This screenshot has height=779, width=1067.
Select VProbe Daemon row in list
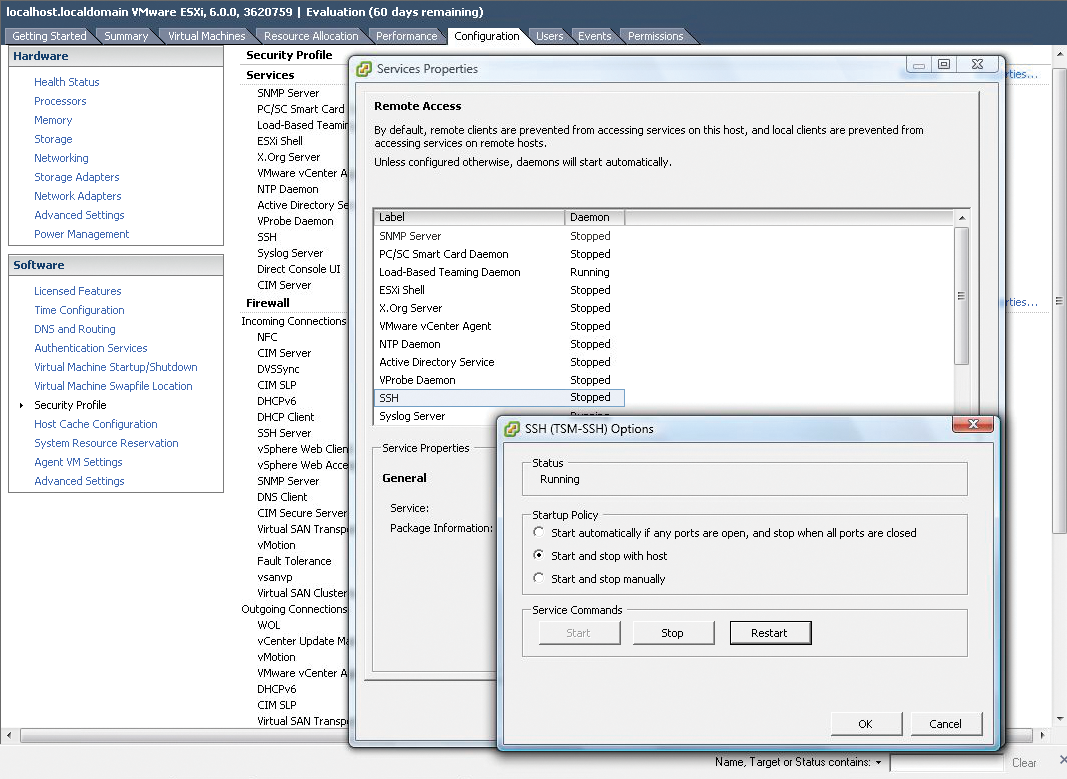click(499, 380)
